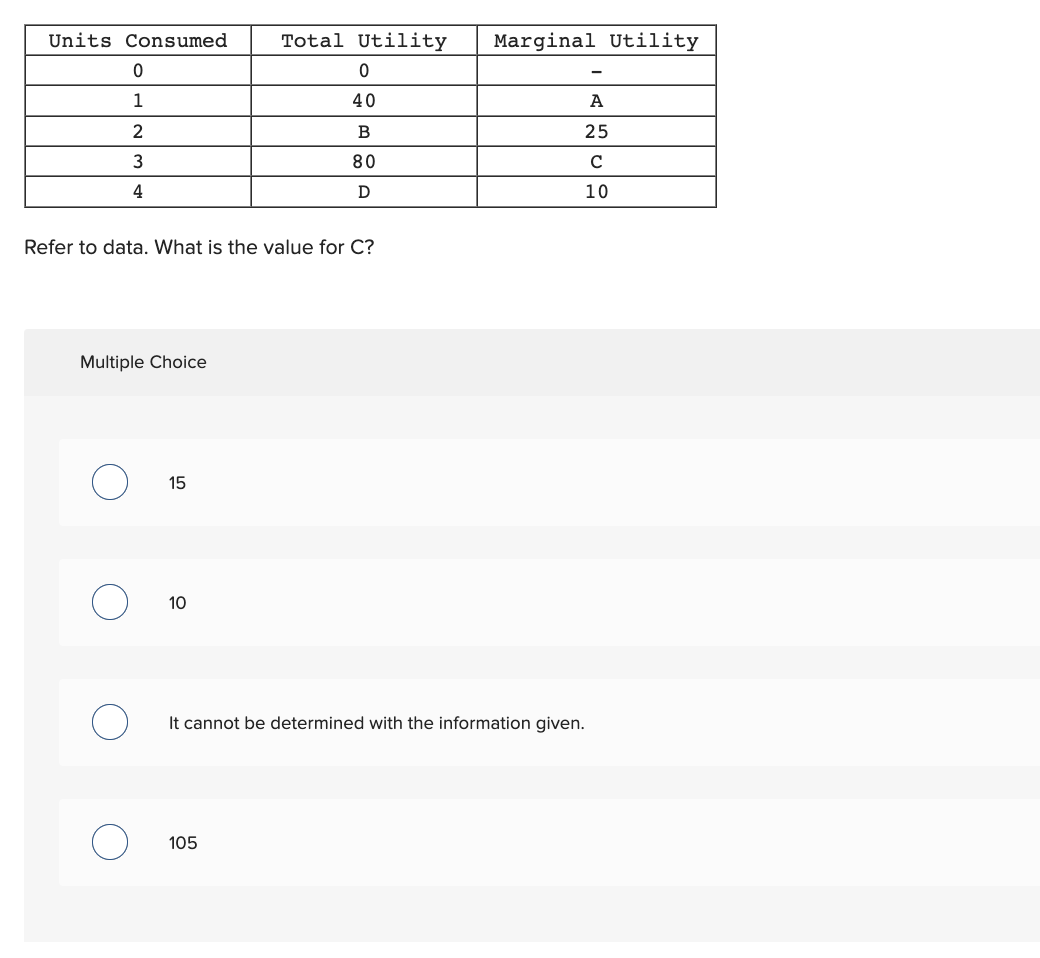
Task: Click the table cell containing letter C
Action: point(595,161)
